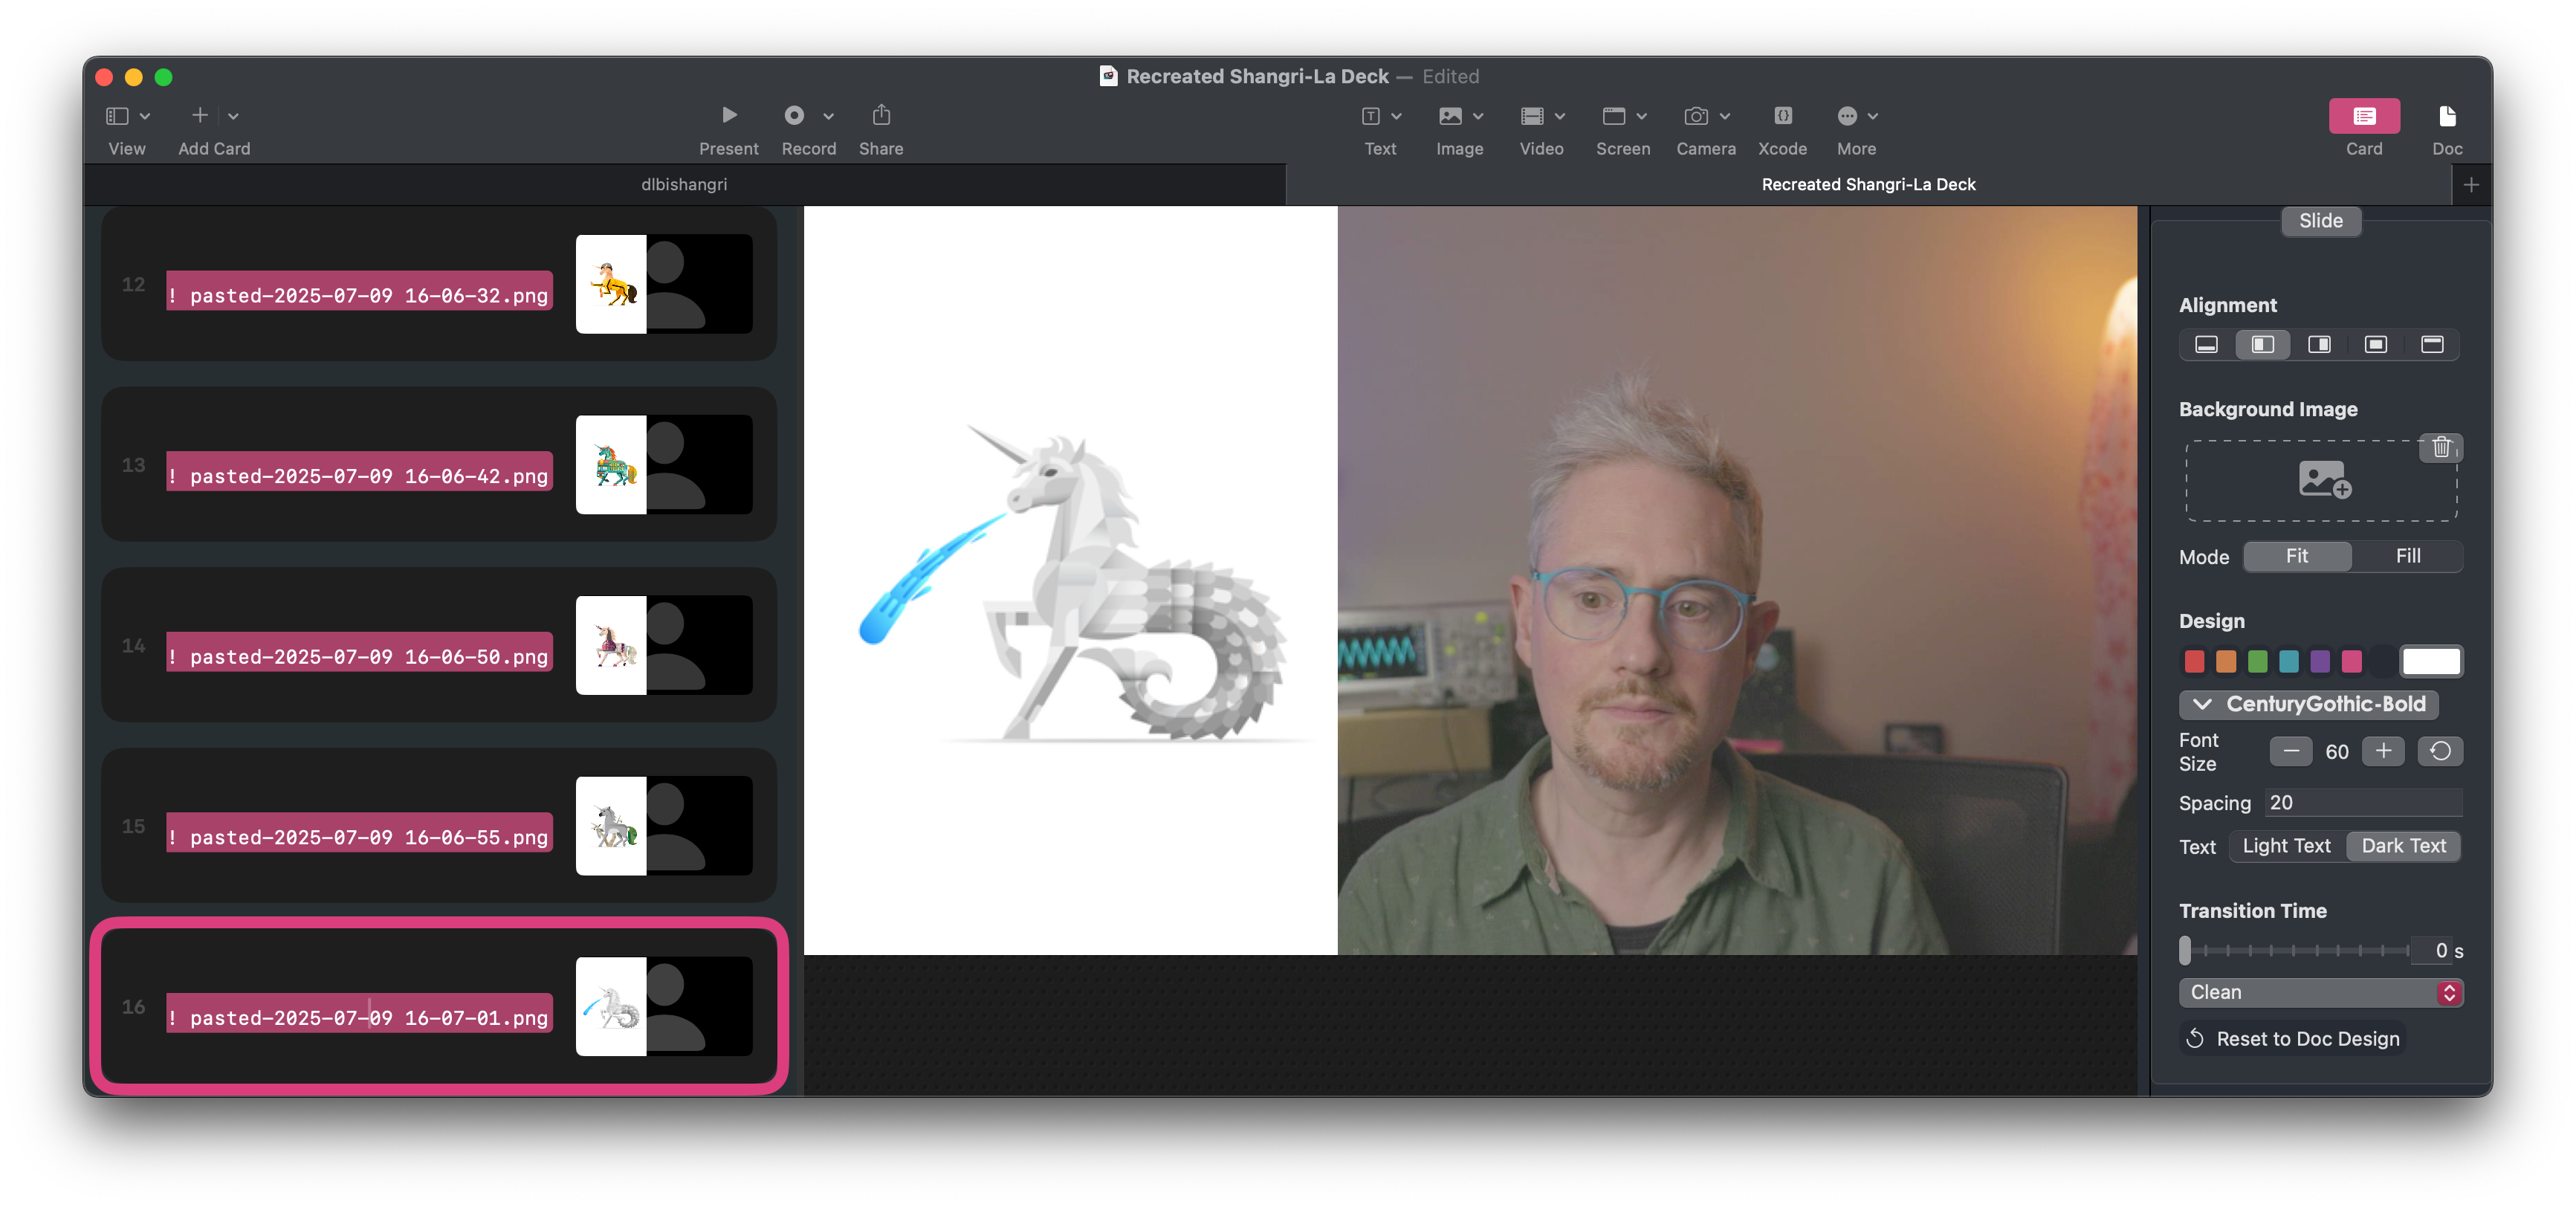
Task: Click the Screen tool icon
Action: tap(1613, 116)
